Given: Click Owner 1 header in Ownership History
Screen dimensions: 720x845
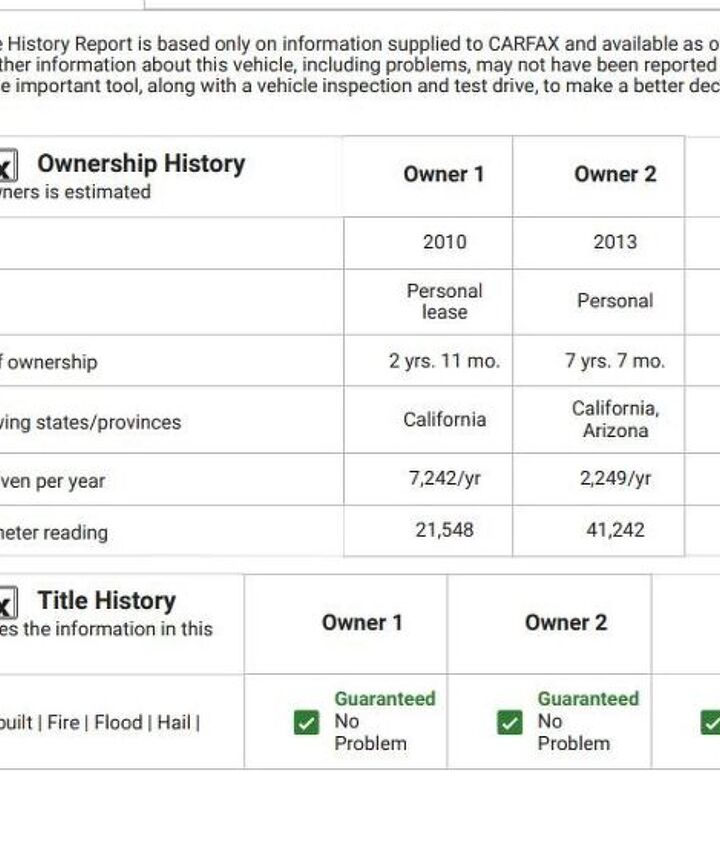Looking at the screenshot, I should 444,175.
